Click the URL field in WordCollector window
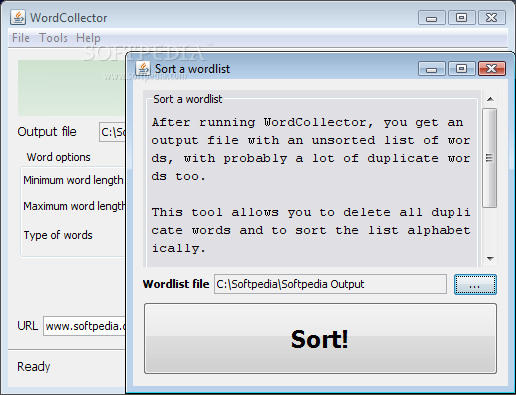Viewport: 516px width, 395px height. (84, 326)
